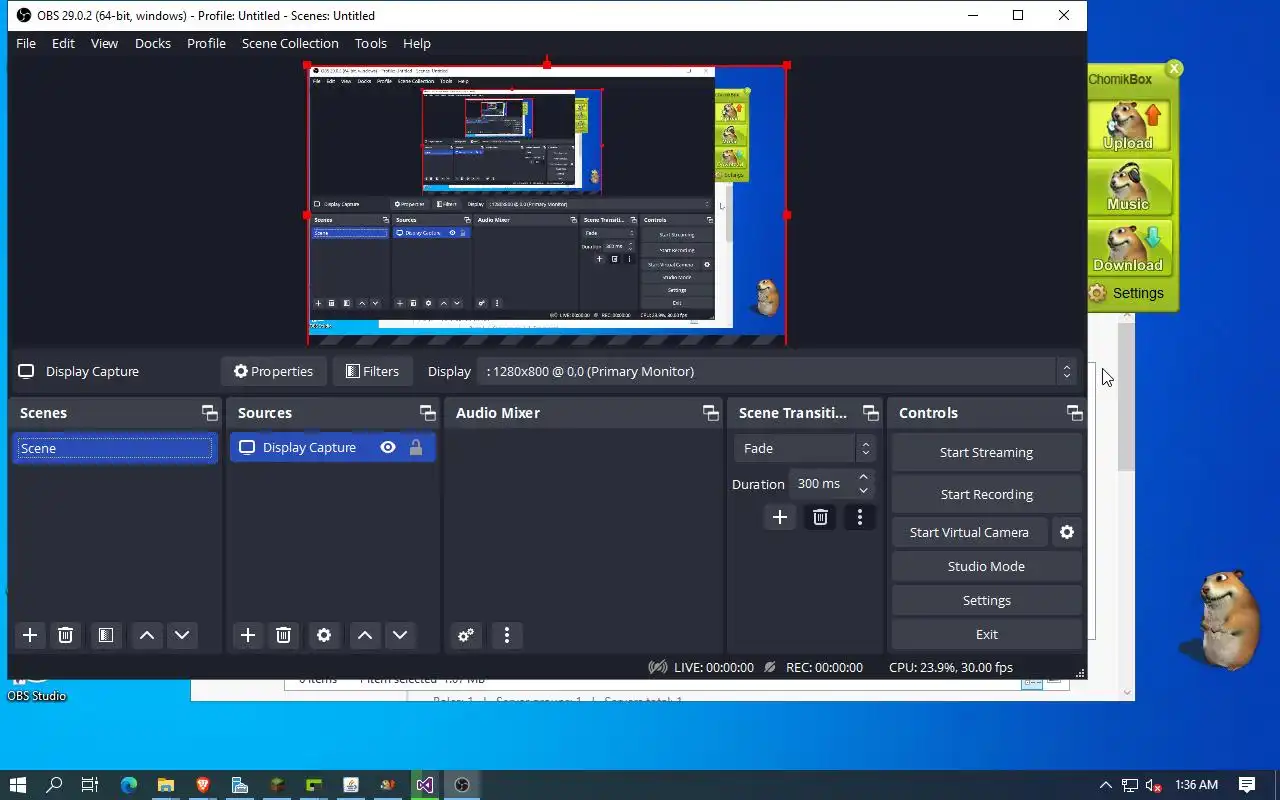Viewport: 1280px width, 800px height.
Task: Float the Controls dock panel
Action: (1074, 413)
